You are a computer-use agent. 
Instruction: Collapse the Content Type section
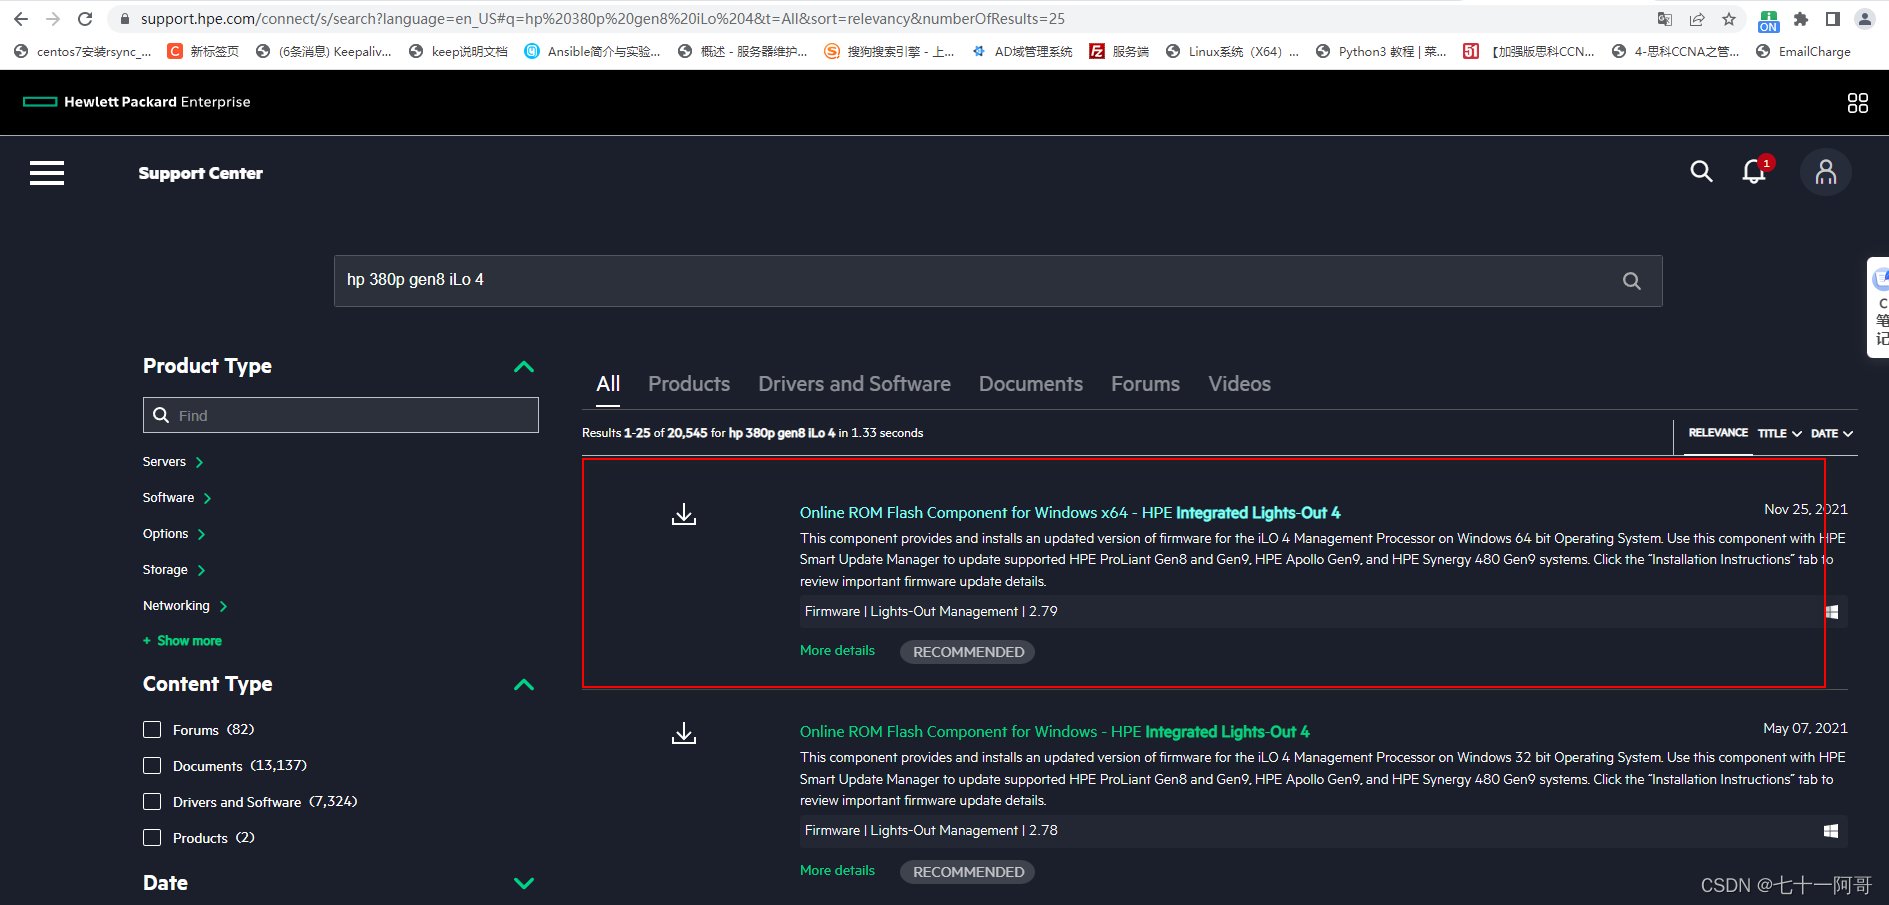click(524, 685)
